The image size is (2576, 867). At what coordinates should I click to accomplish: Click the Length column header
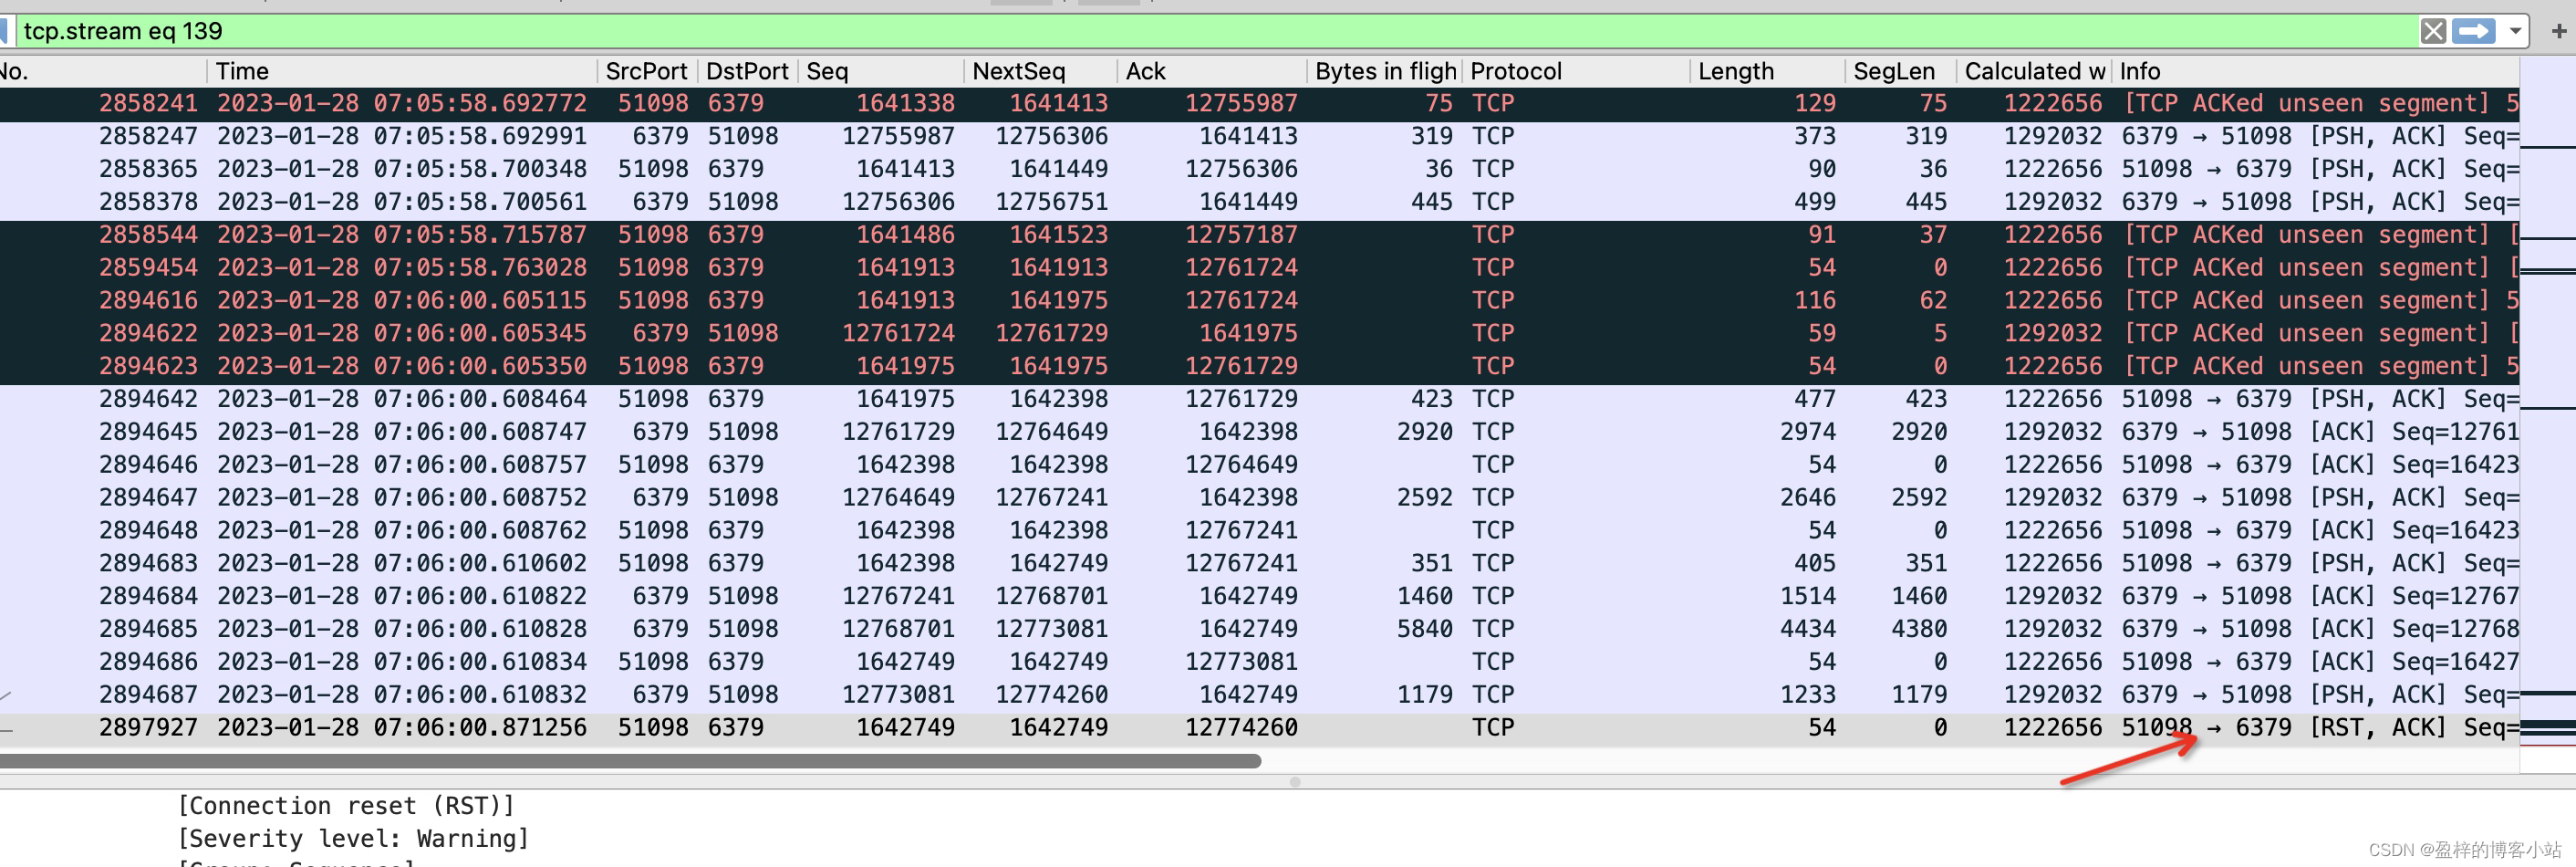pyautogui.click(x=1735, y=71)
